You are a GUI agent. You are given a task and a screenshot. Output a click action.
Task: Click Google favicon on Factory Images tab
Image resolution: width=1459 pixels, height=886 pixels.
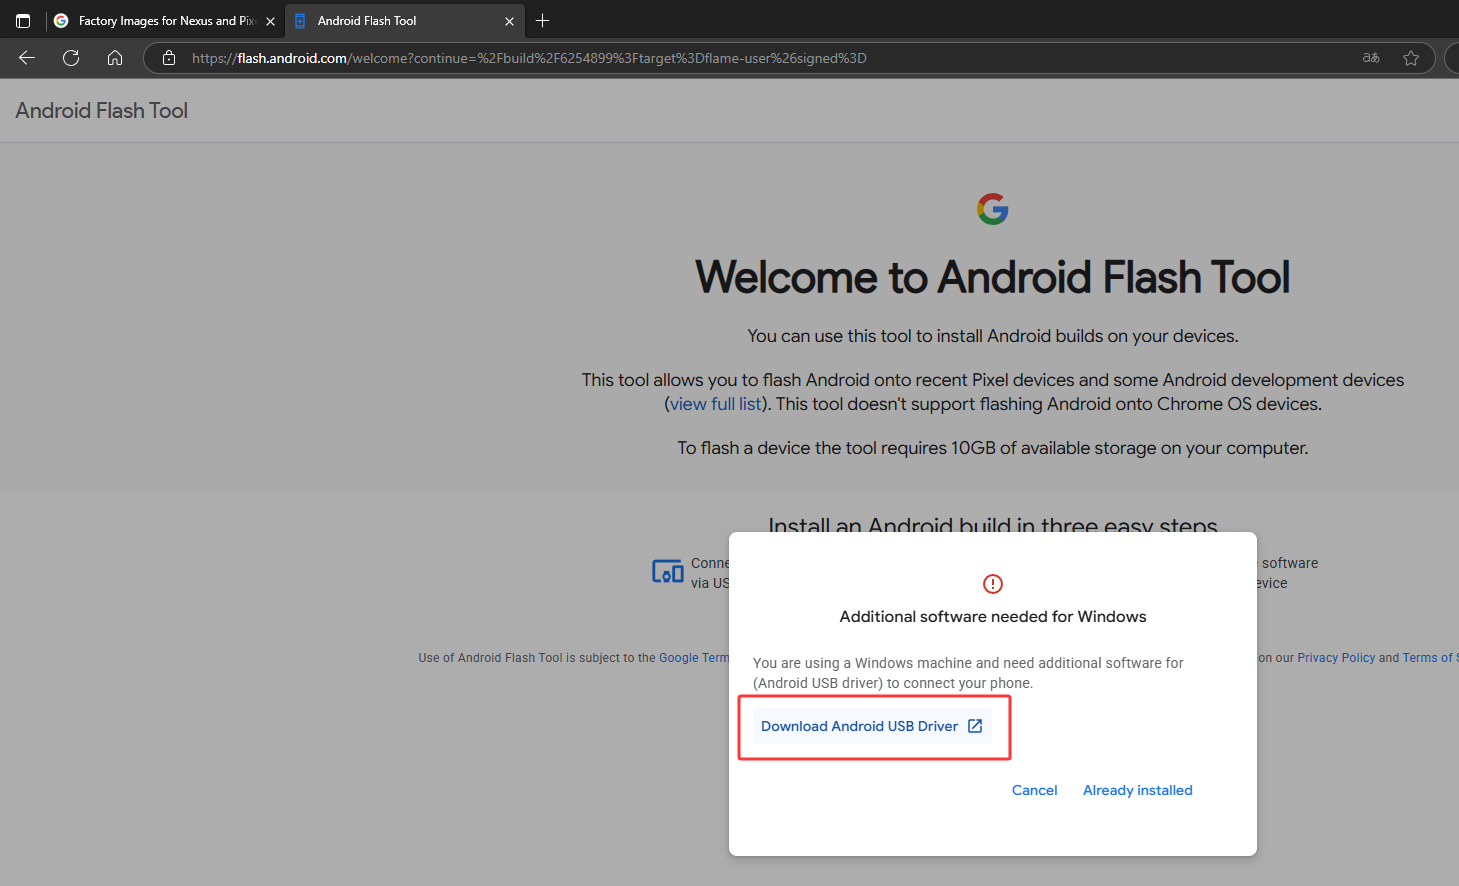click(61, 21)
